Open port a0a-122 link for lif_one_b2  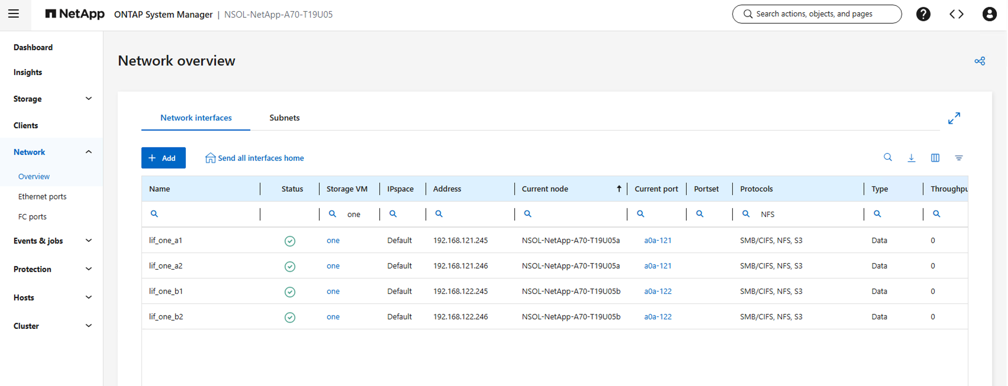point(658,317)
